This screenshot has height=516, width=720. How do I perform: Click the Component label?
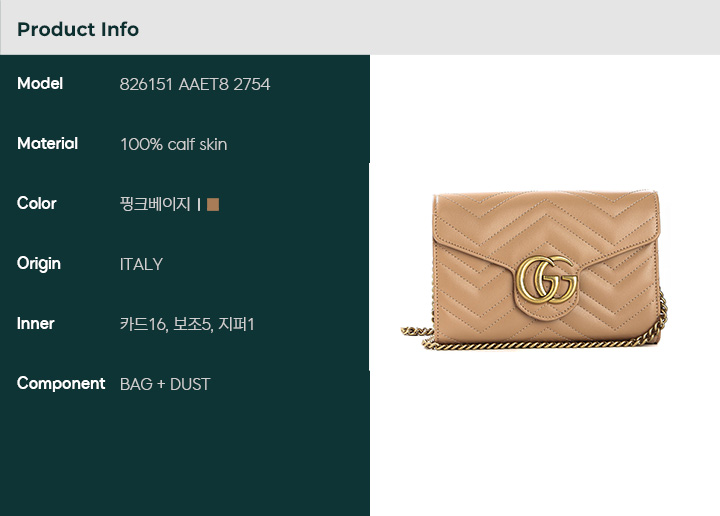pyautogui.click(x=61, y=384)
